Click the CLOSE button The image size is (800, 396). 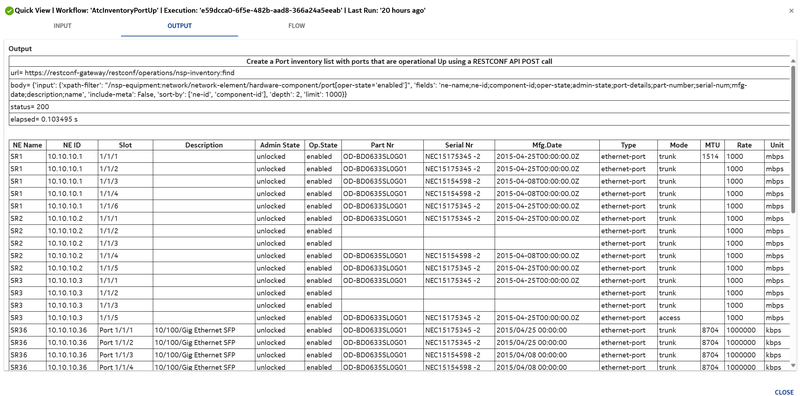784,392
